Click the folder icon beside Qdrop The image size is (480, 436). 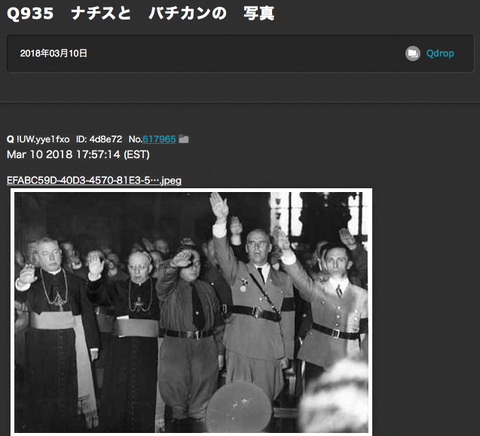pyautogui.click(x=413, y=53)
